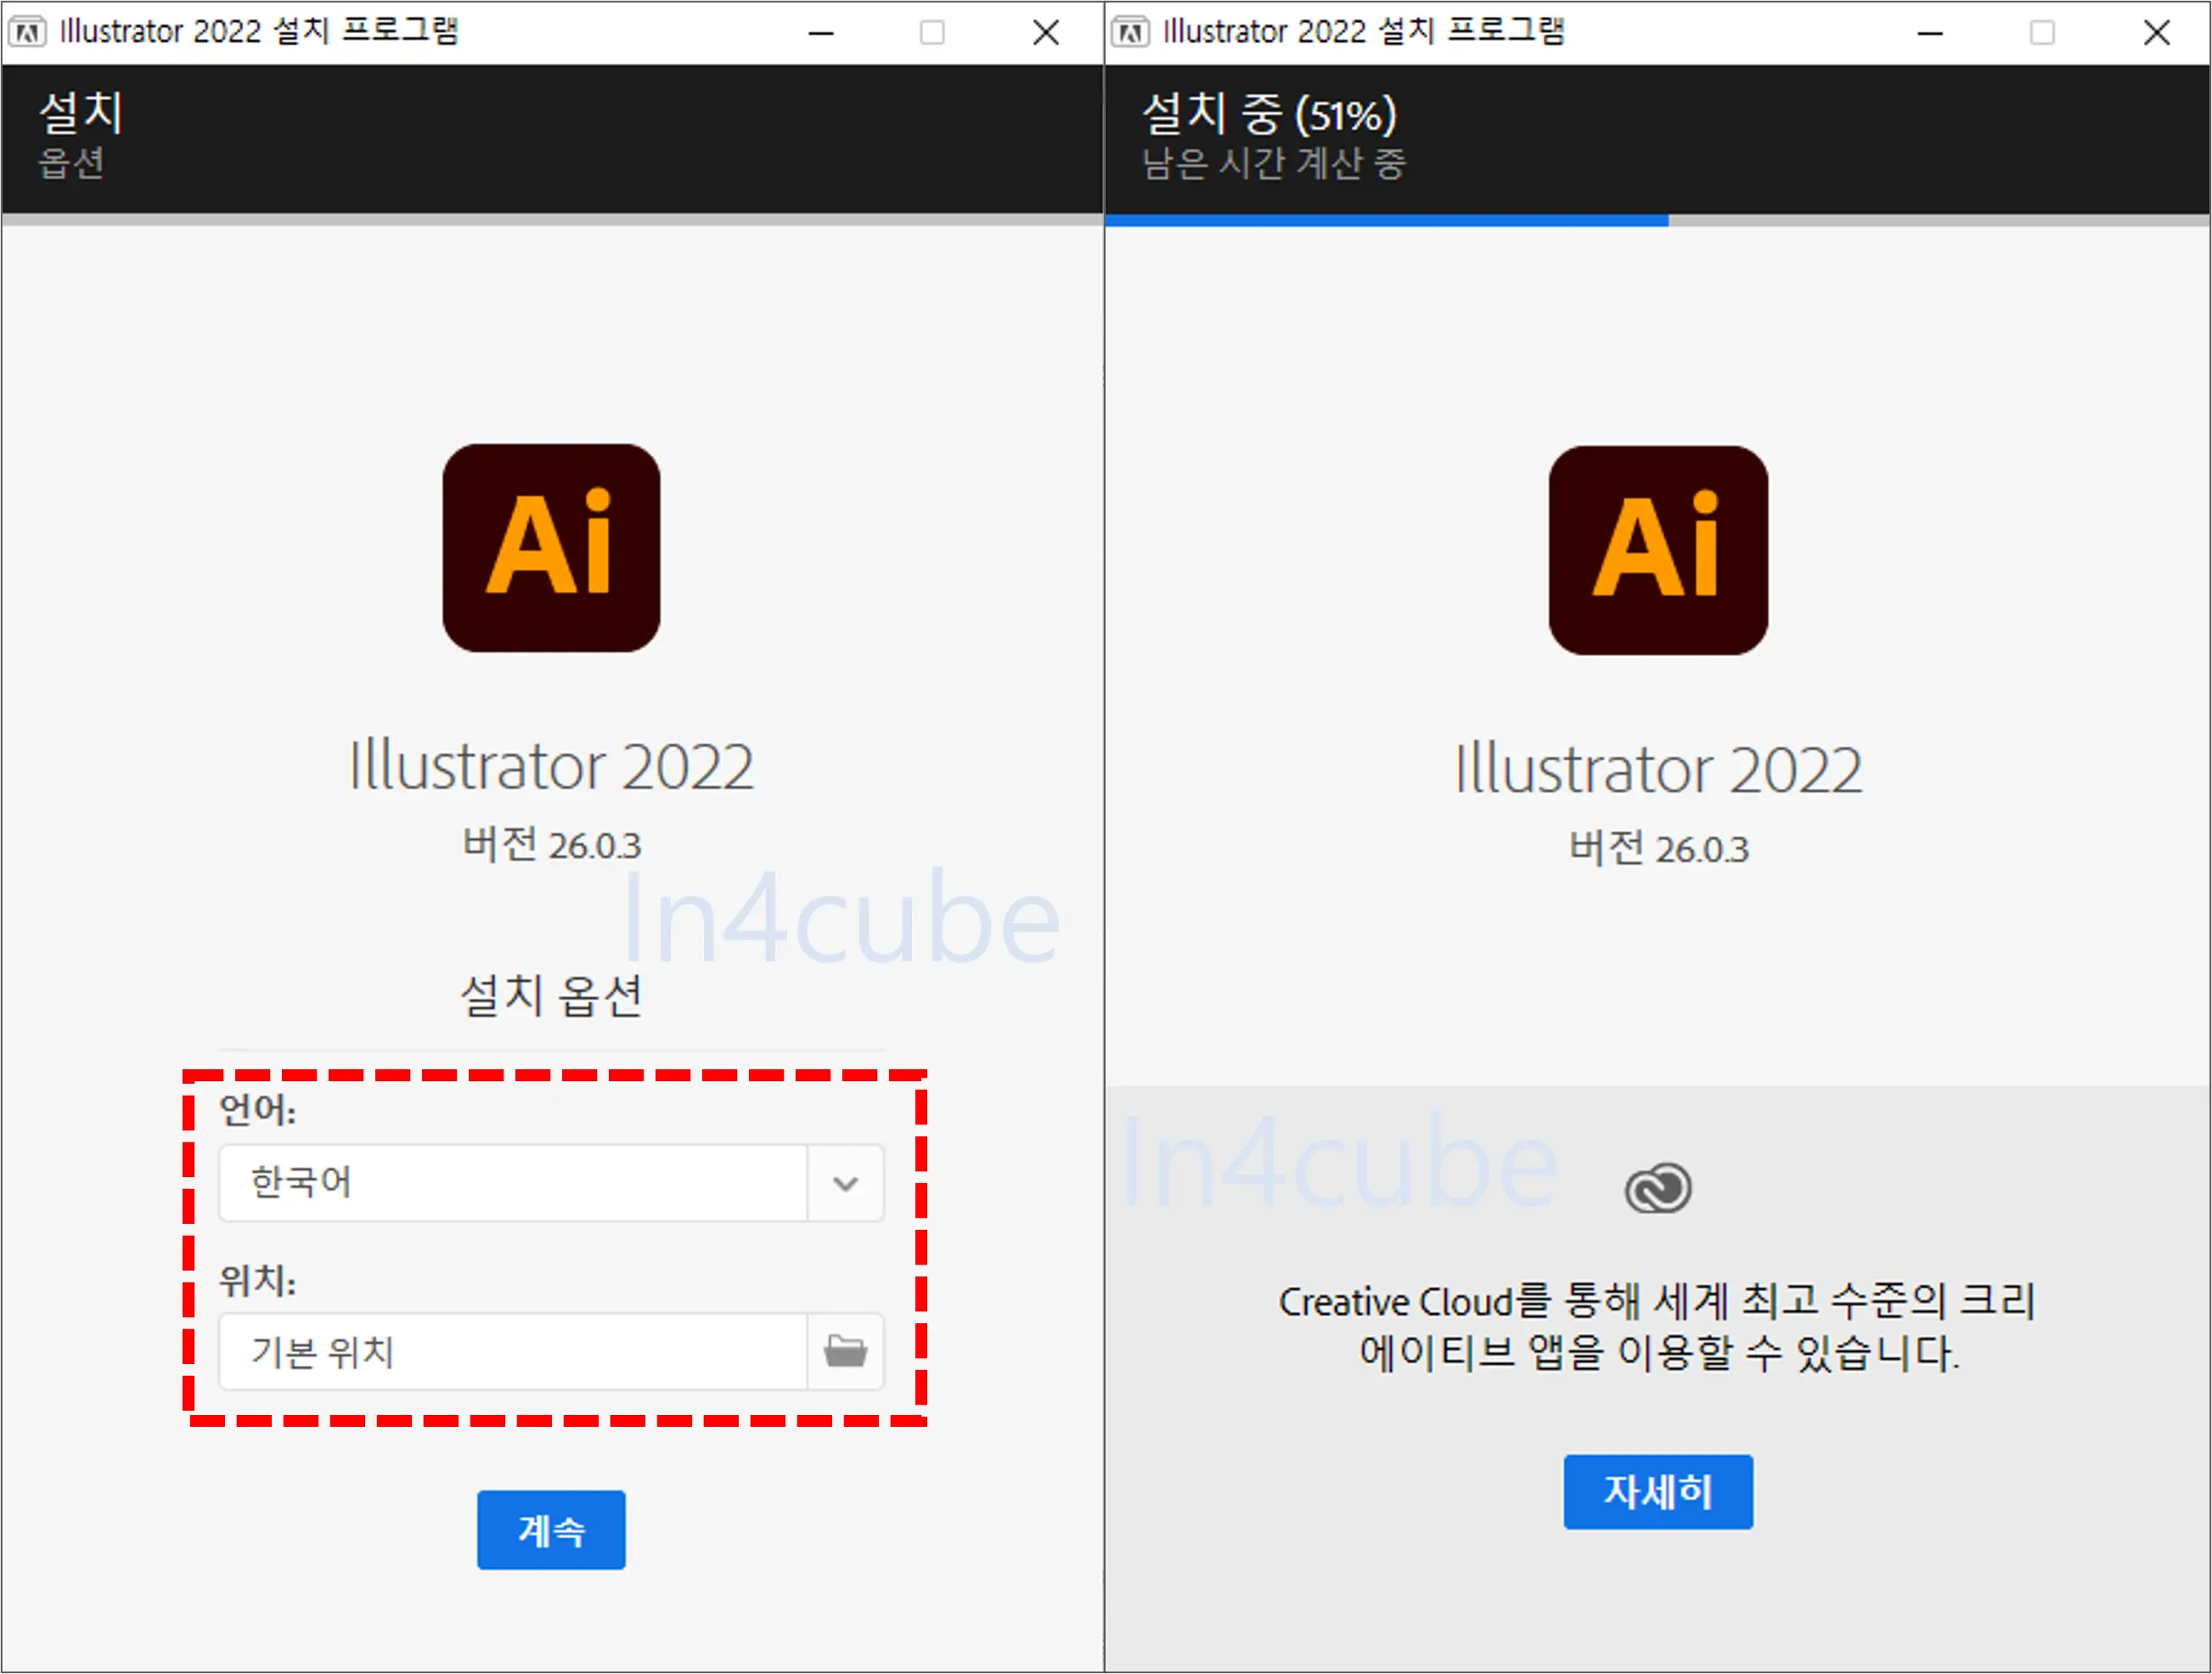
Task: Click the Creative Cloud promotional message text
Action: point(1658,1327)
